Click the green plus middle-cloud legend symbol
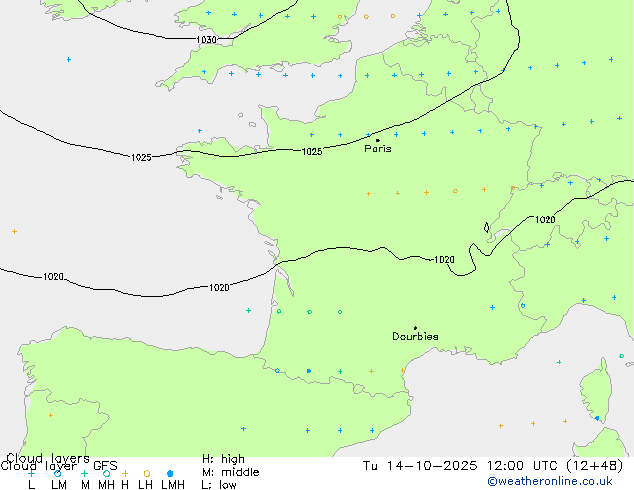 tap(84, 473)
